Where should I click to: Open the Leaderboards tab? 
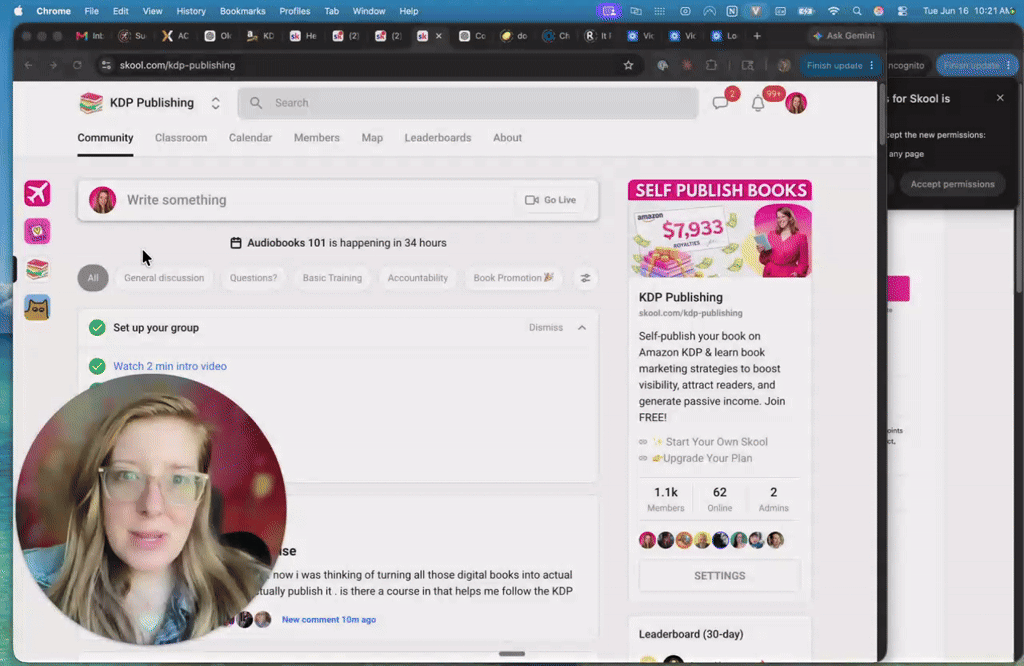pos(438,138)
